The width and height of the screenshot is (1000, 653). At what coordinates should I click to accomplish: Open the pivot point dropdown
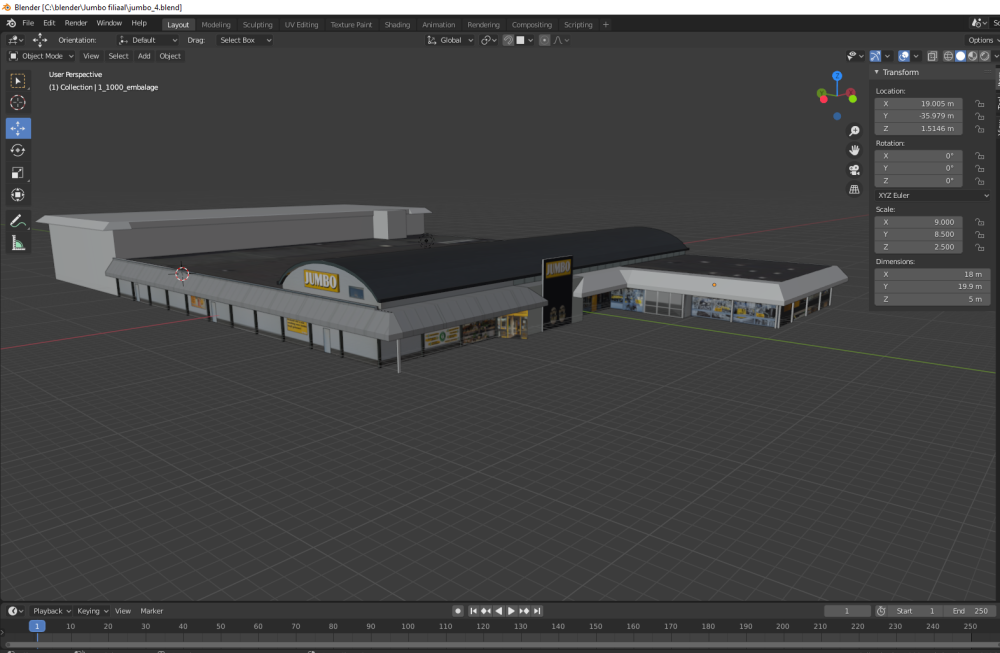[489, 40]
